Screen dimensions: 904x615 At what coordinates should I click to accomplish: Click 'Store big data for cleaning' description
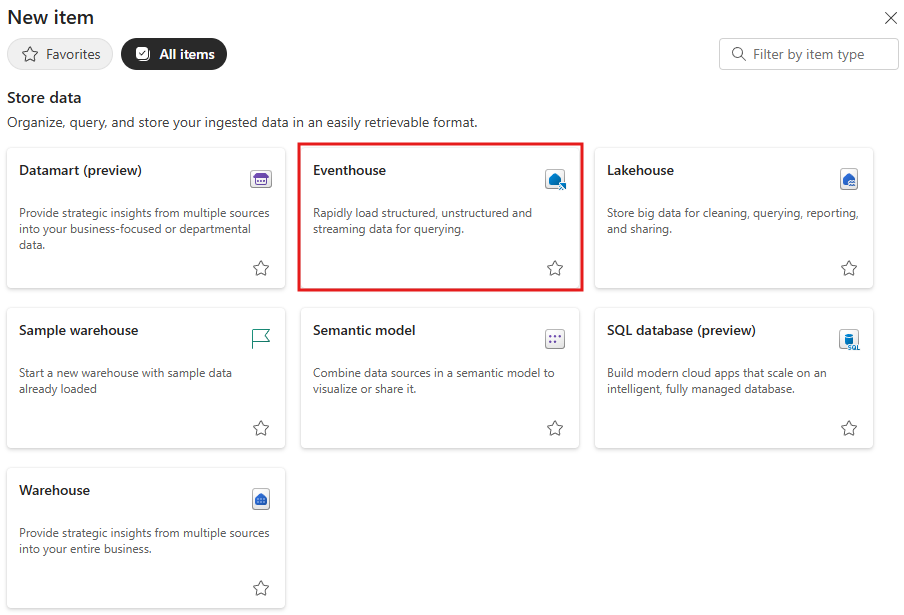click(x=732, y=221)
